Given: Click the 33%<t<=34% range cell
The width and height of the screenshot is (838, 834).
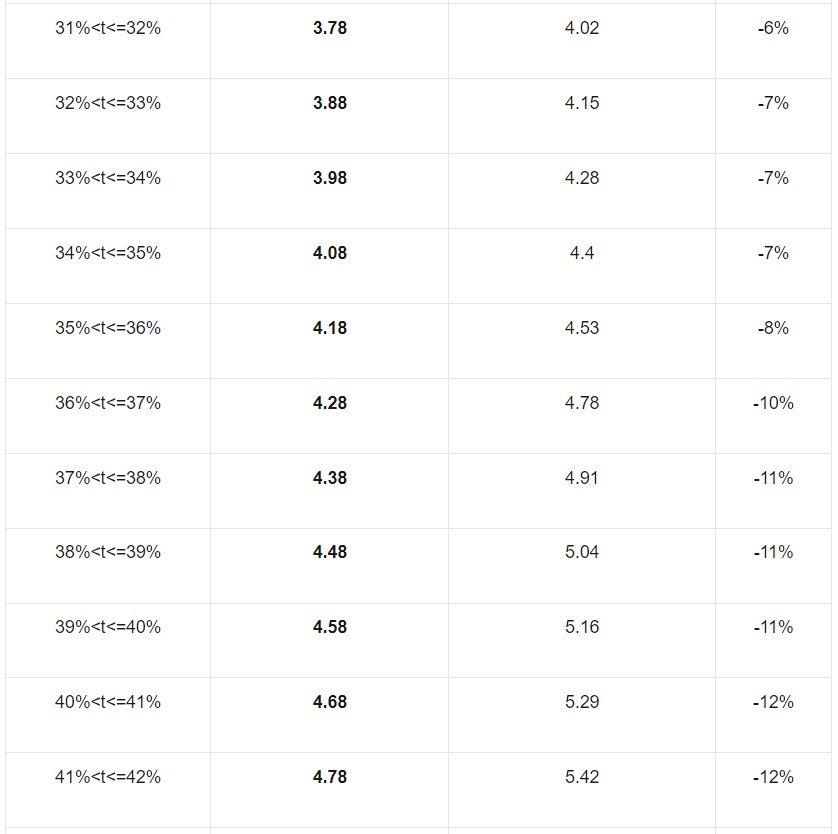Looking at the screenshot, I should point(108,177).
